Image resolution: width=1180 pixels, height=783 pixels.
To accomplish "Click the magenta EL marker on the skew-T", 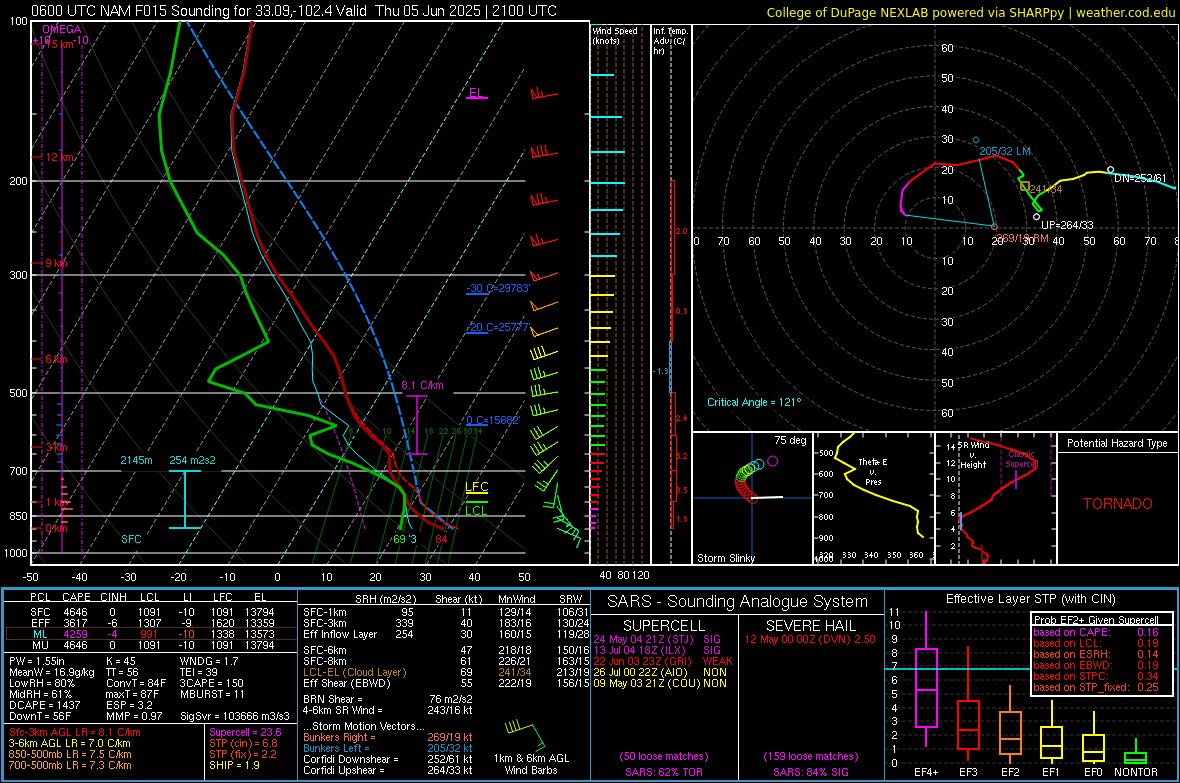I will 476,93.
